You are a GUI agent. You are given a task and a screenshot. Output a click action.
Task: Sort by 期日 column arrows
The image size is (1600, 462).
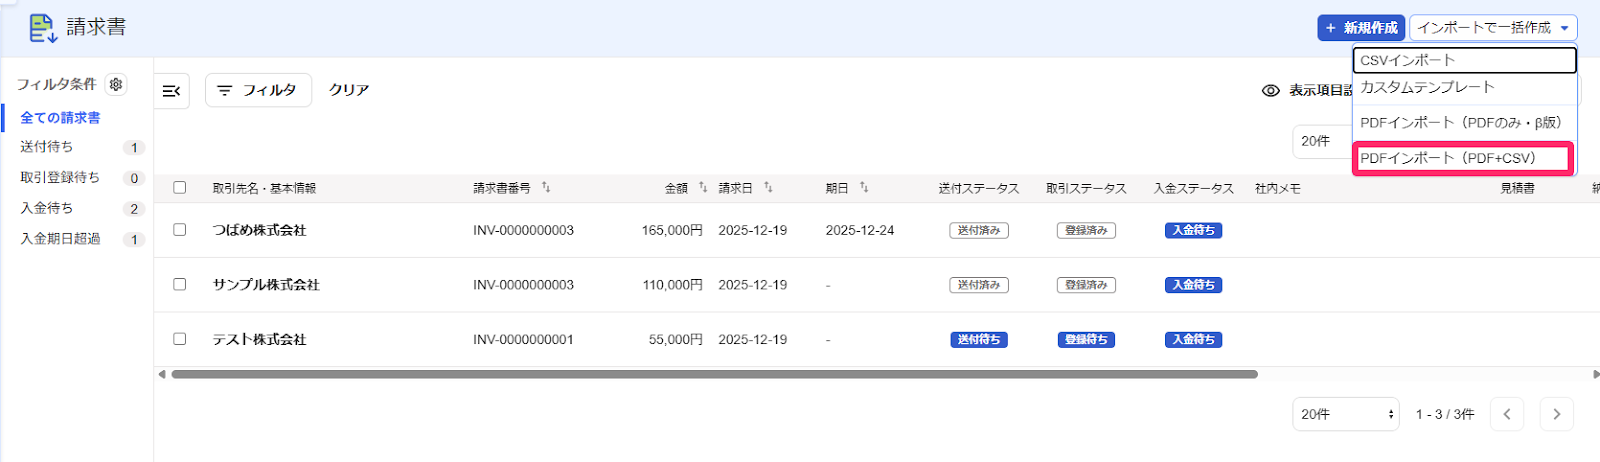[864, 187]
